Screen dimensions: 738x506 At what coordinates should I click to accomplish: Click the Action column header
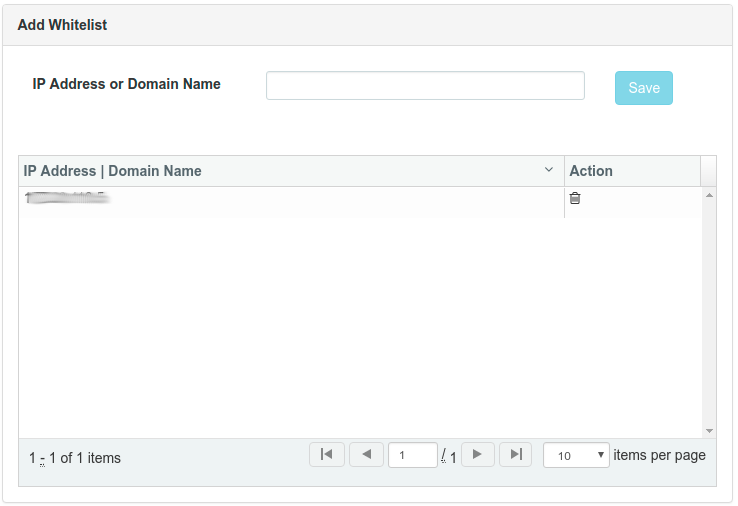[591, 171]
